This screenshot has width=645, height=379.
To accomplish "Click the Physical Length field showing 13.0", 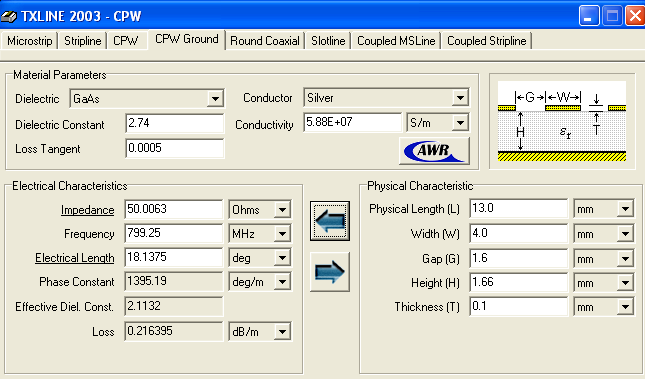I will (518, 208).
